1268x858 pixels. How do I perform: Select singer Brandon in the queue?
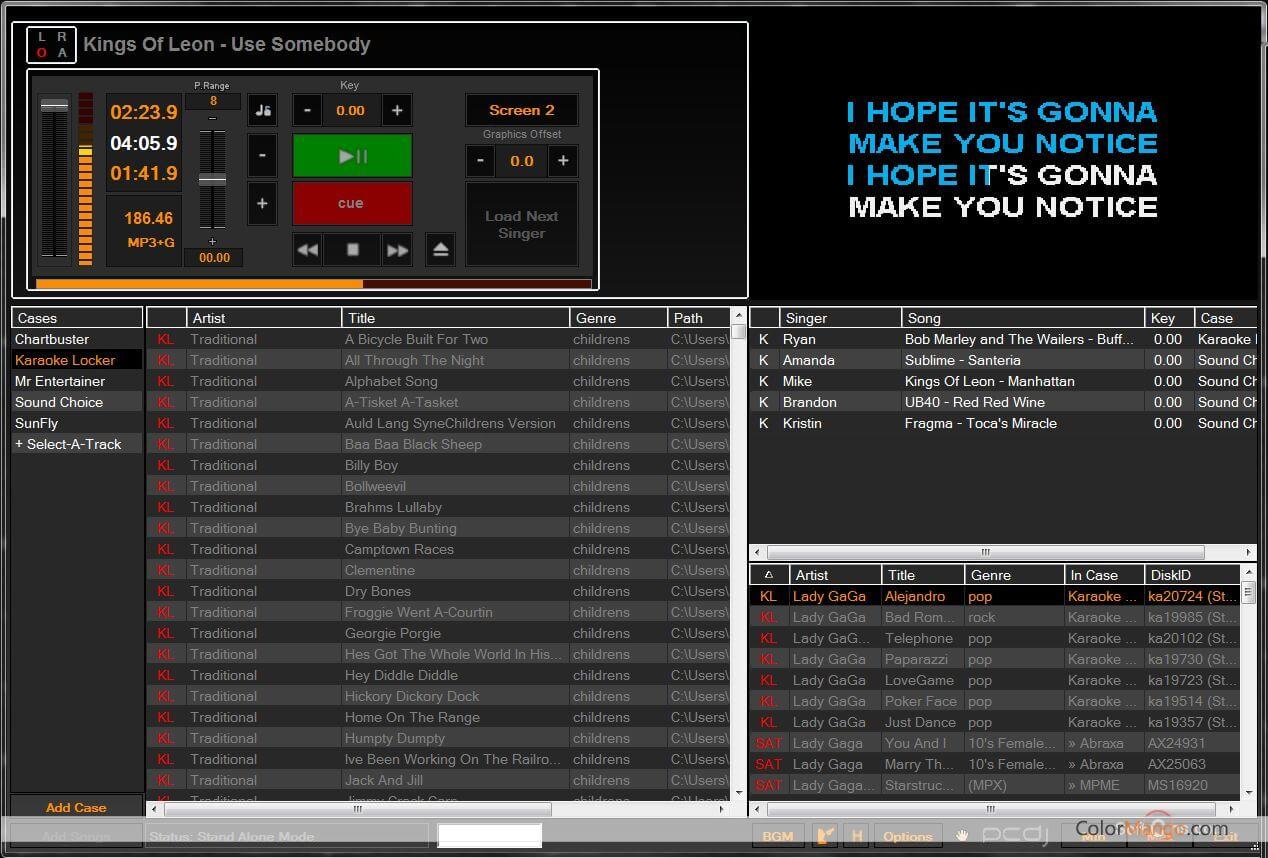1003,402
